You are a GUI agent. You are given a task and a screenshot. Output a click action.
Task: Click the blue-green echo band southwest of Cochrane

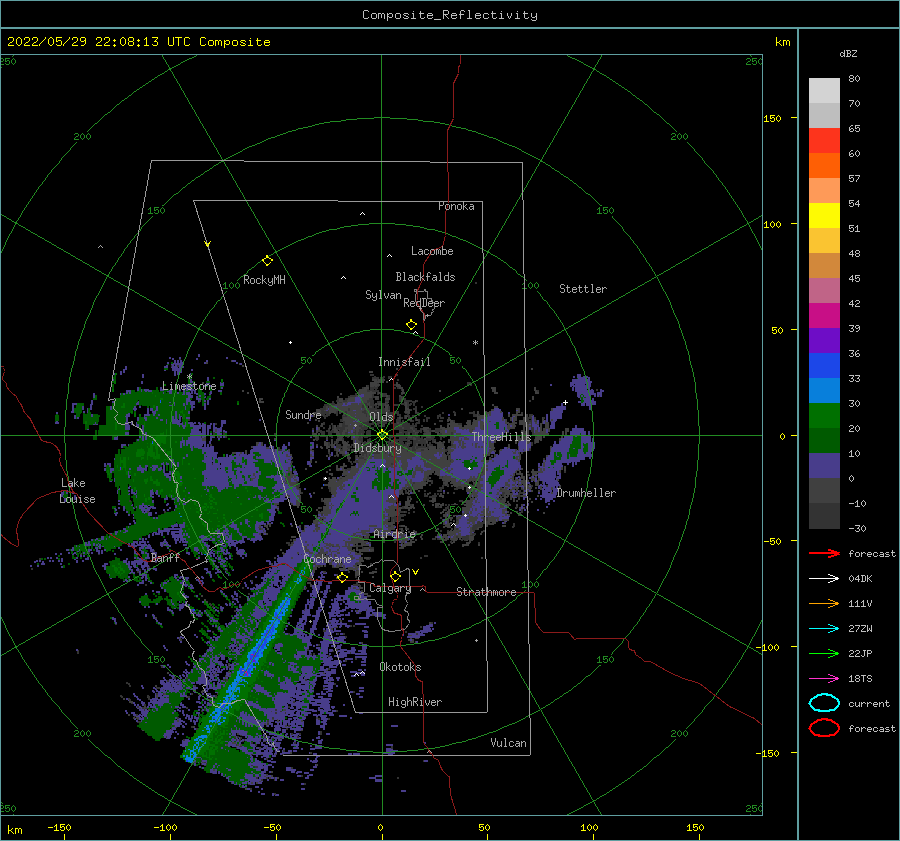tap(247, 663)
